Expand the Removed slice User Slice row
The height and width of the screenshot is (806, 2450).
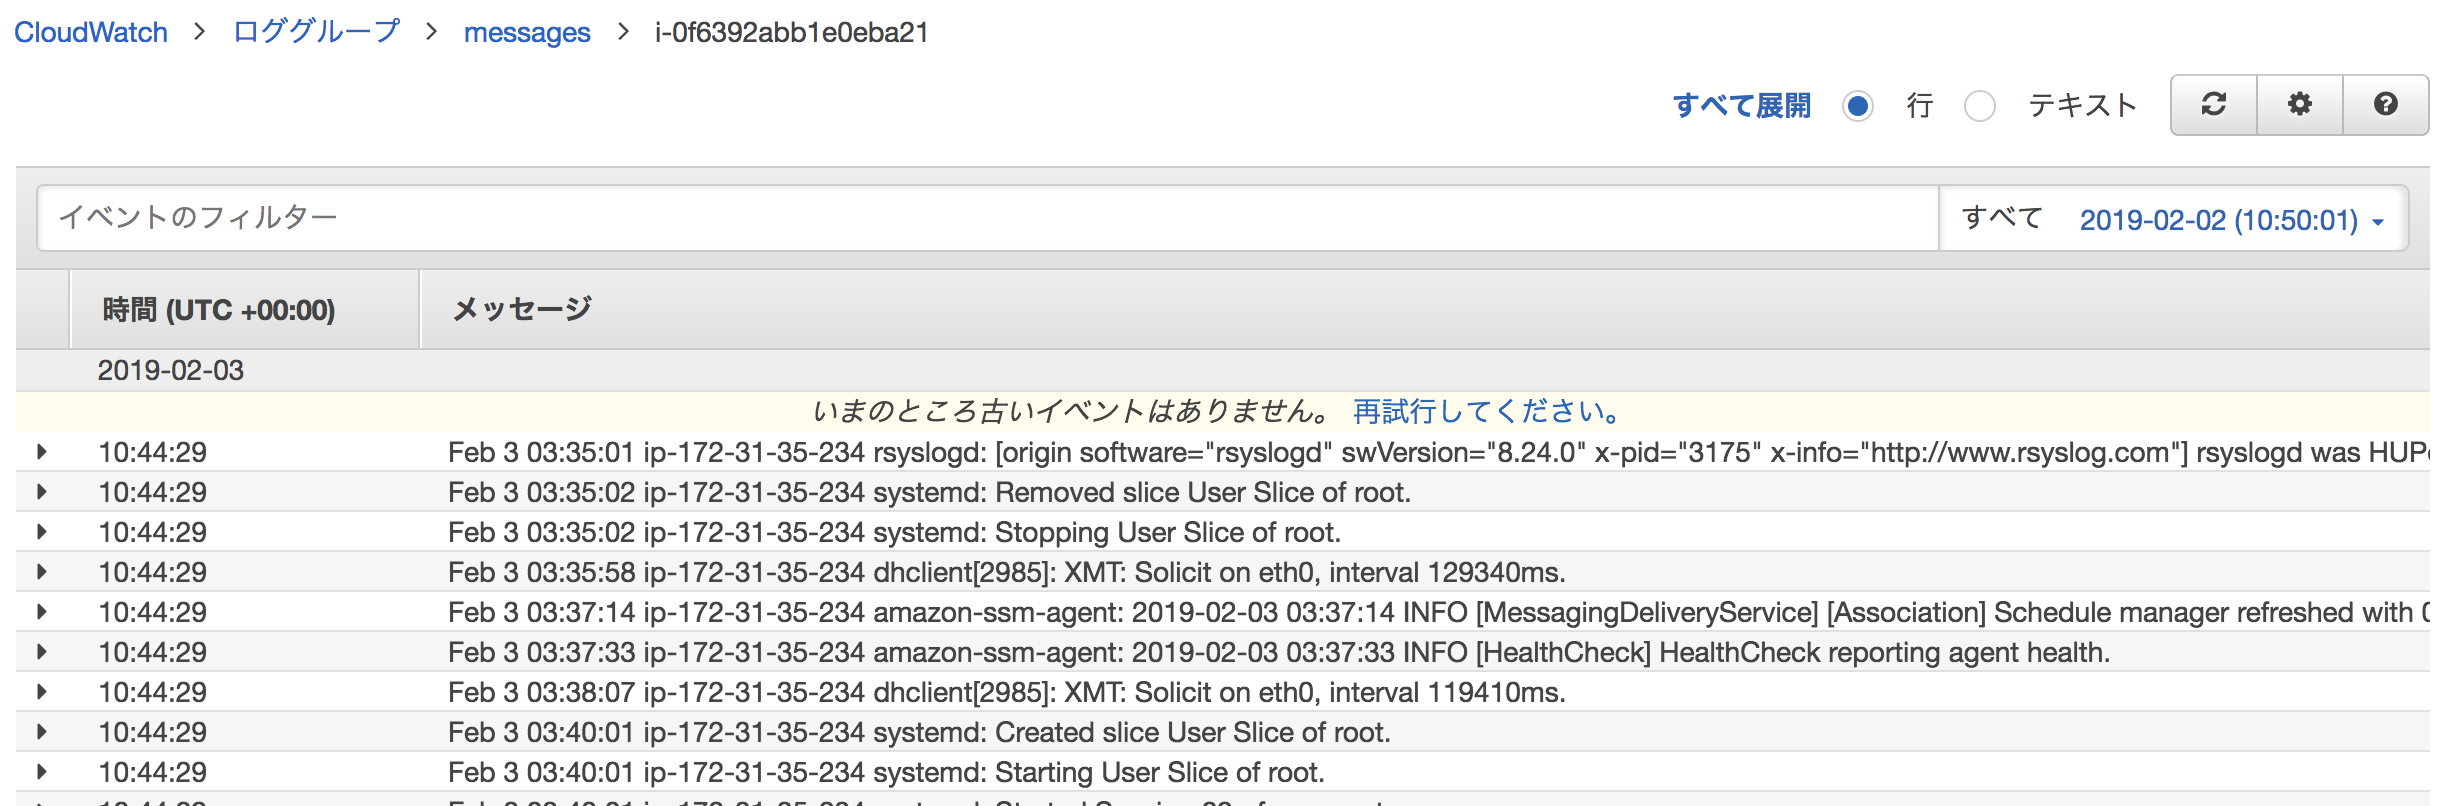pos(42,492)
